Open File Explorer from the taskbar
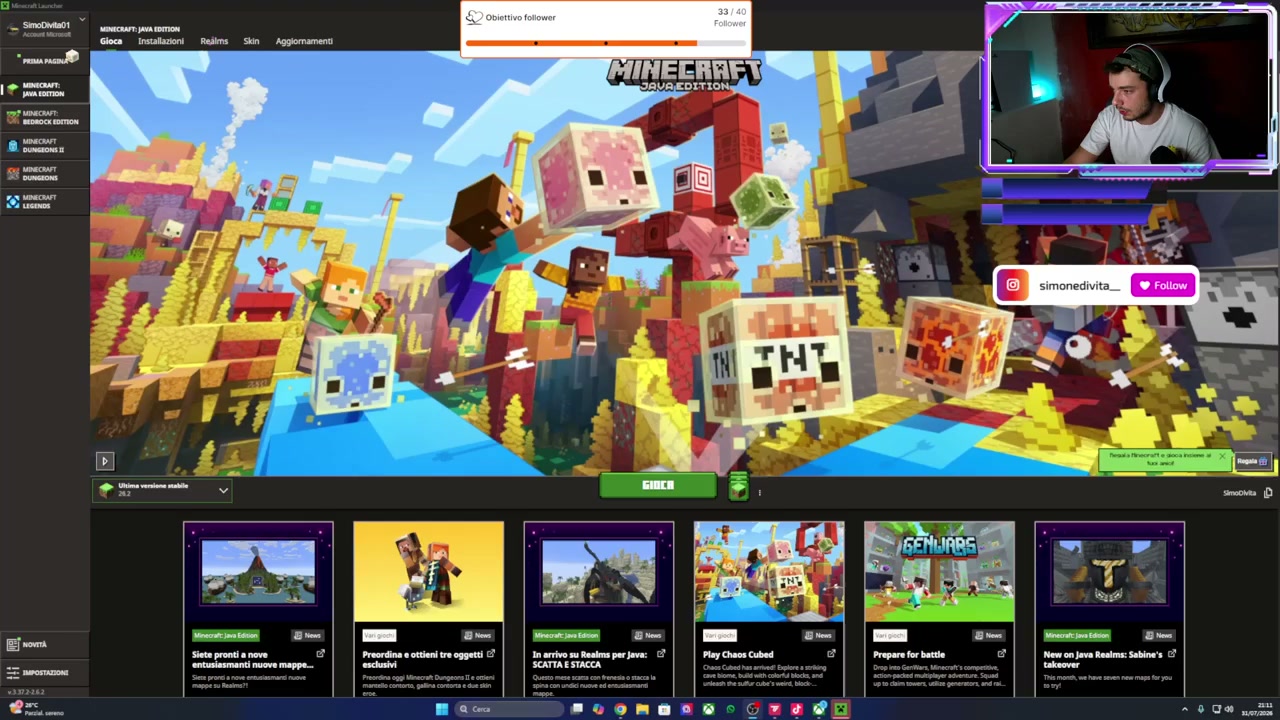 642,709
